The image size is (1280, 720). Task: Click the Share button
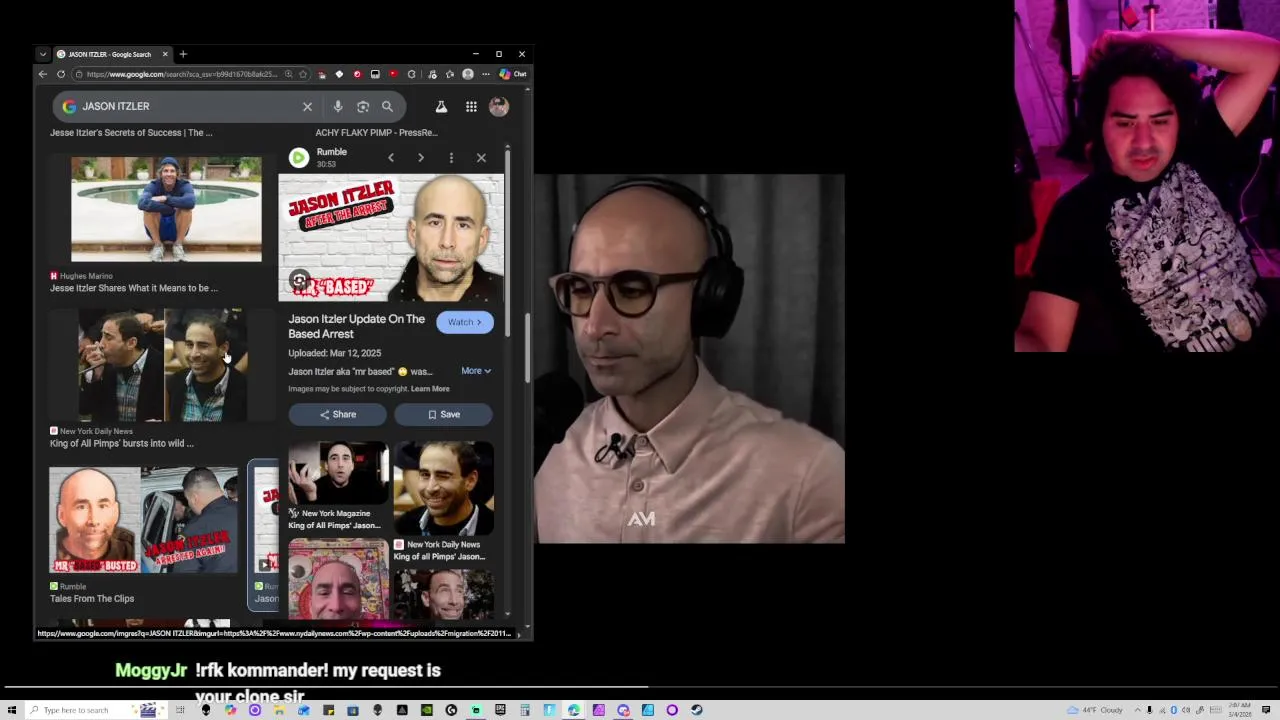point(338,414)
